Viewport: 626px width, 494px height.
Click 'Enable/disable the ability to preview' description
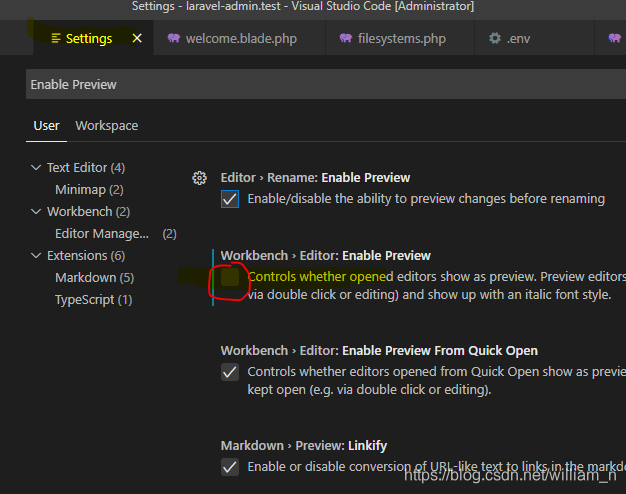coord(426,199)
